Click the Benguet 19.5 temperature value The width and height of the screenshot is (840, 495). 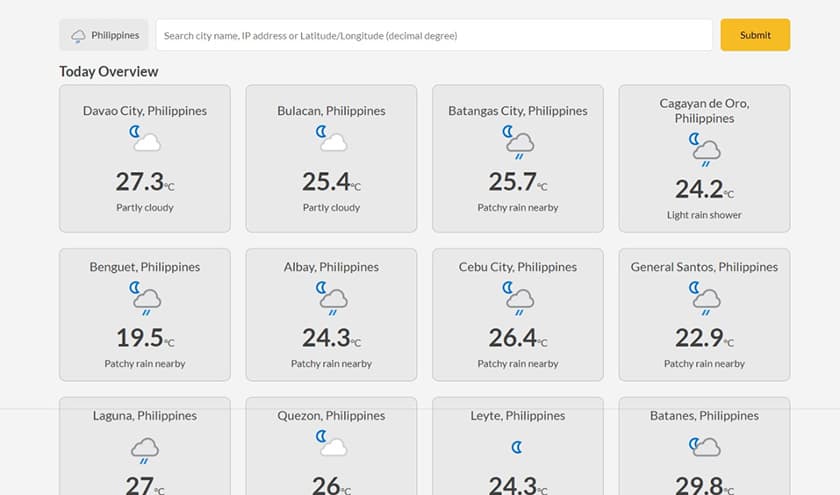click(140, 338)
